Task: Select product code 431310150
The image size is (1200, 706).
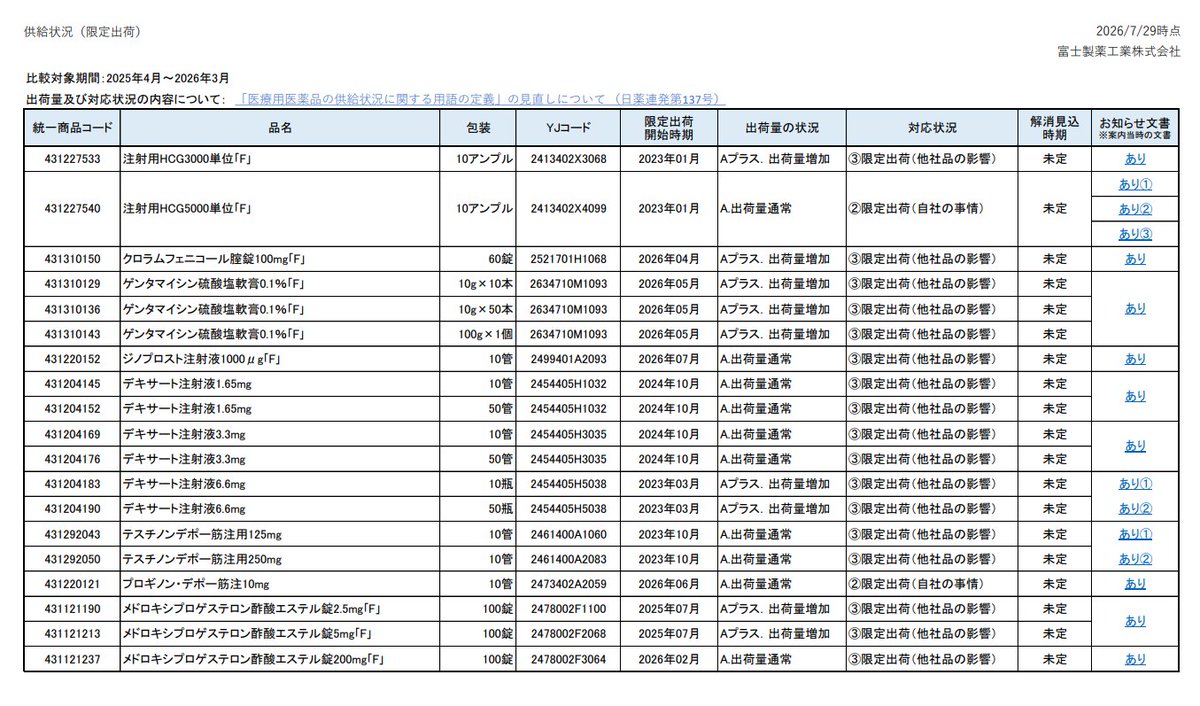Action: click(x=72, y=259)
